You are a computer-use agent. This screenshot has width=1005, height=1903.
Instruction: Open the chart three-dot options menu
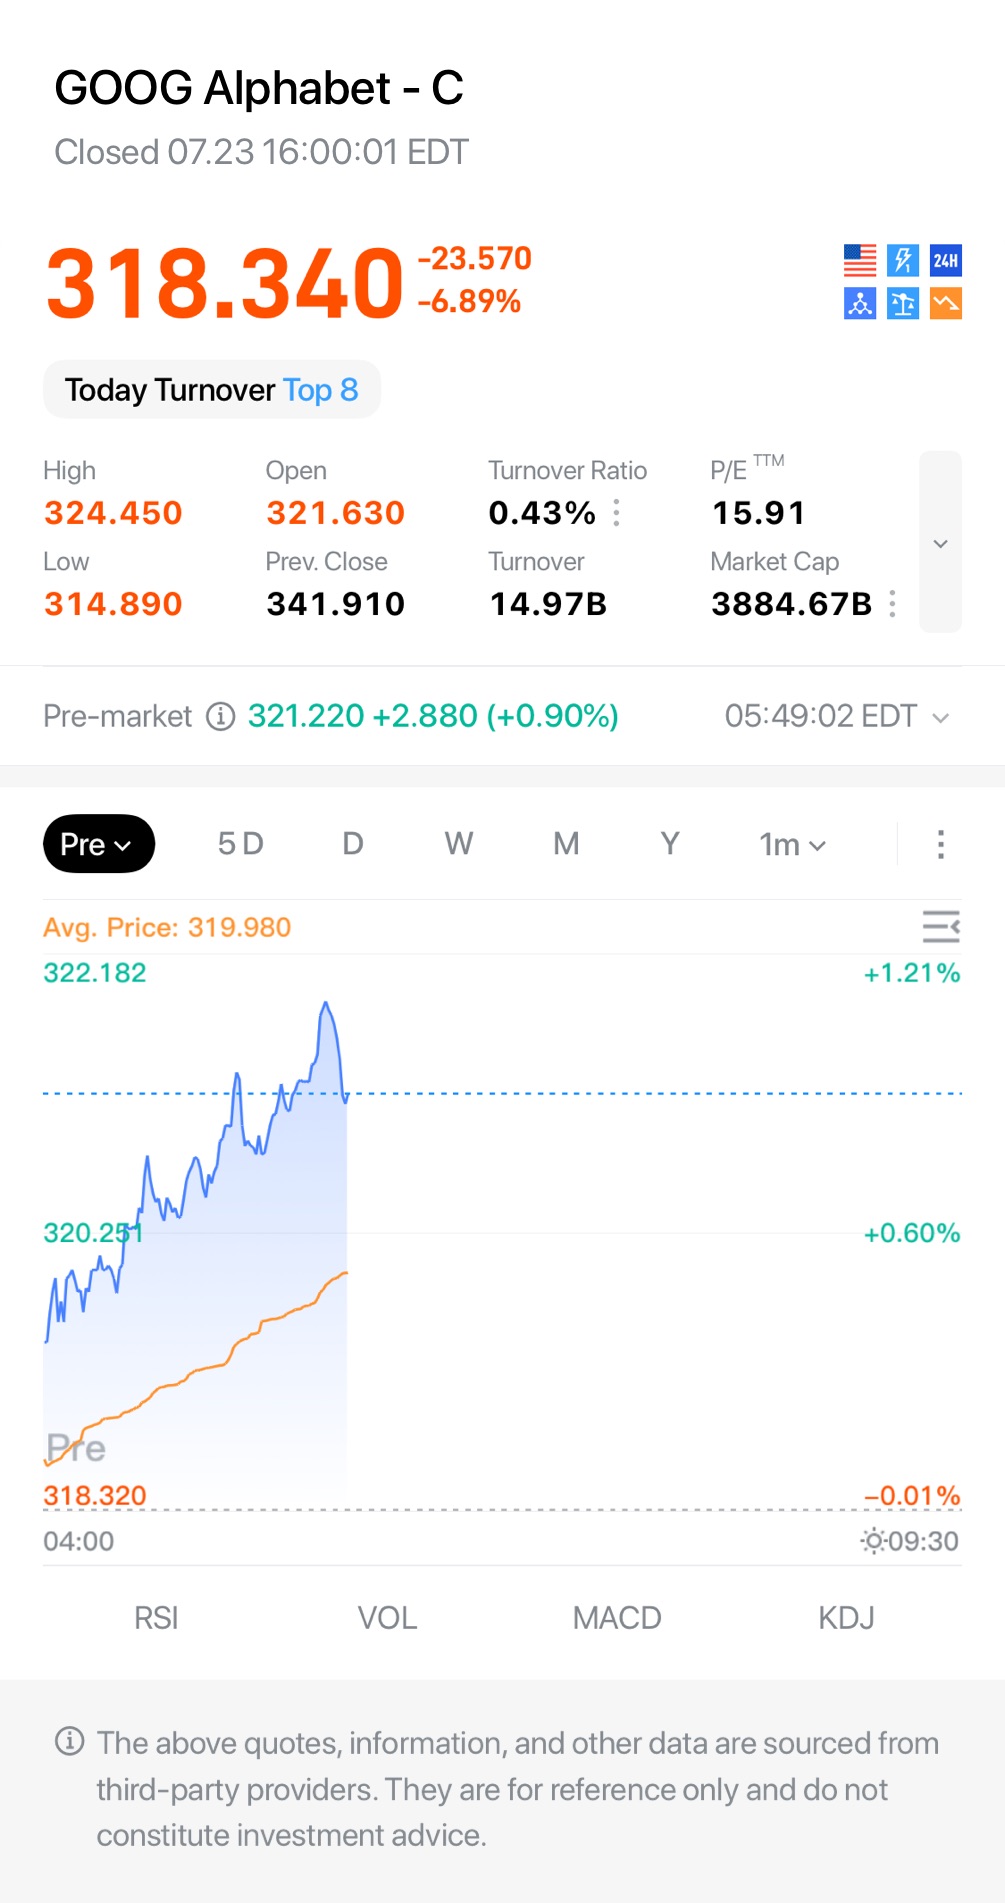[940, 844]
